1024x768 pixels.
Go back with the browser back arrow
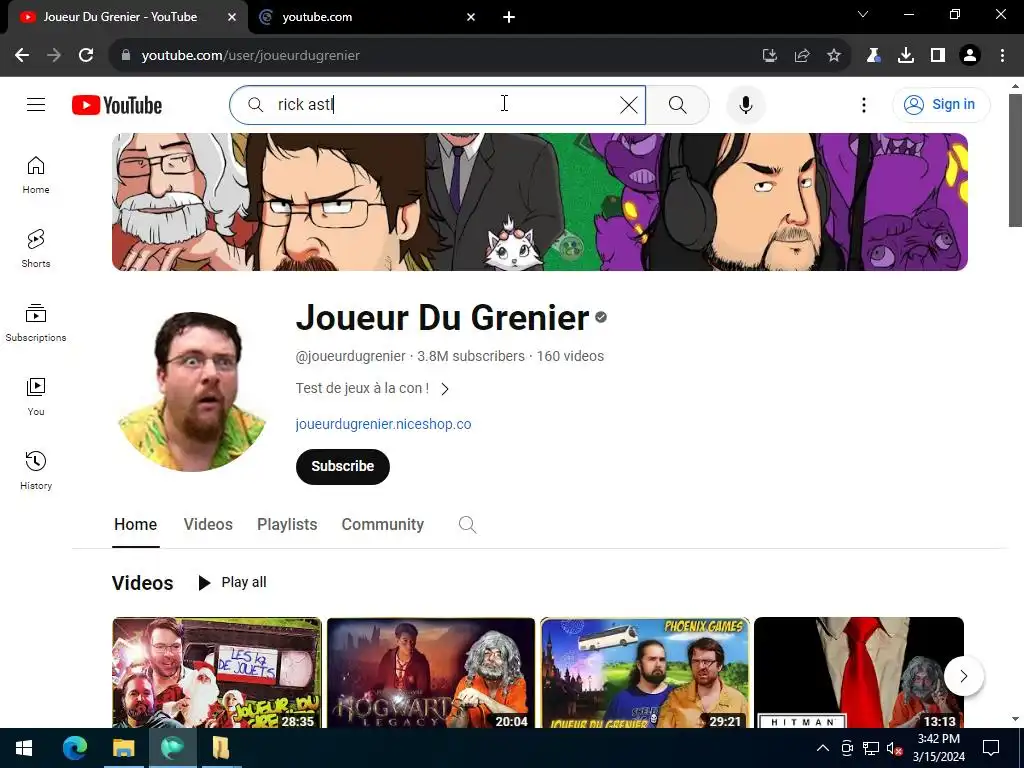(22, 56)
